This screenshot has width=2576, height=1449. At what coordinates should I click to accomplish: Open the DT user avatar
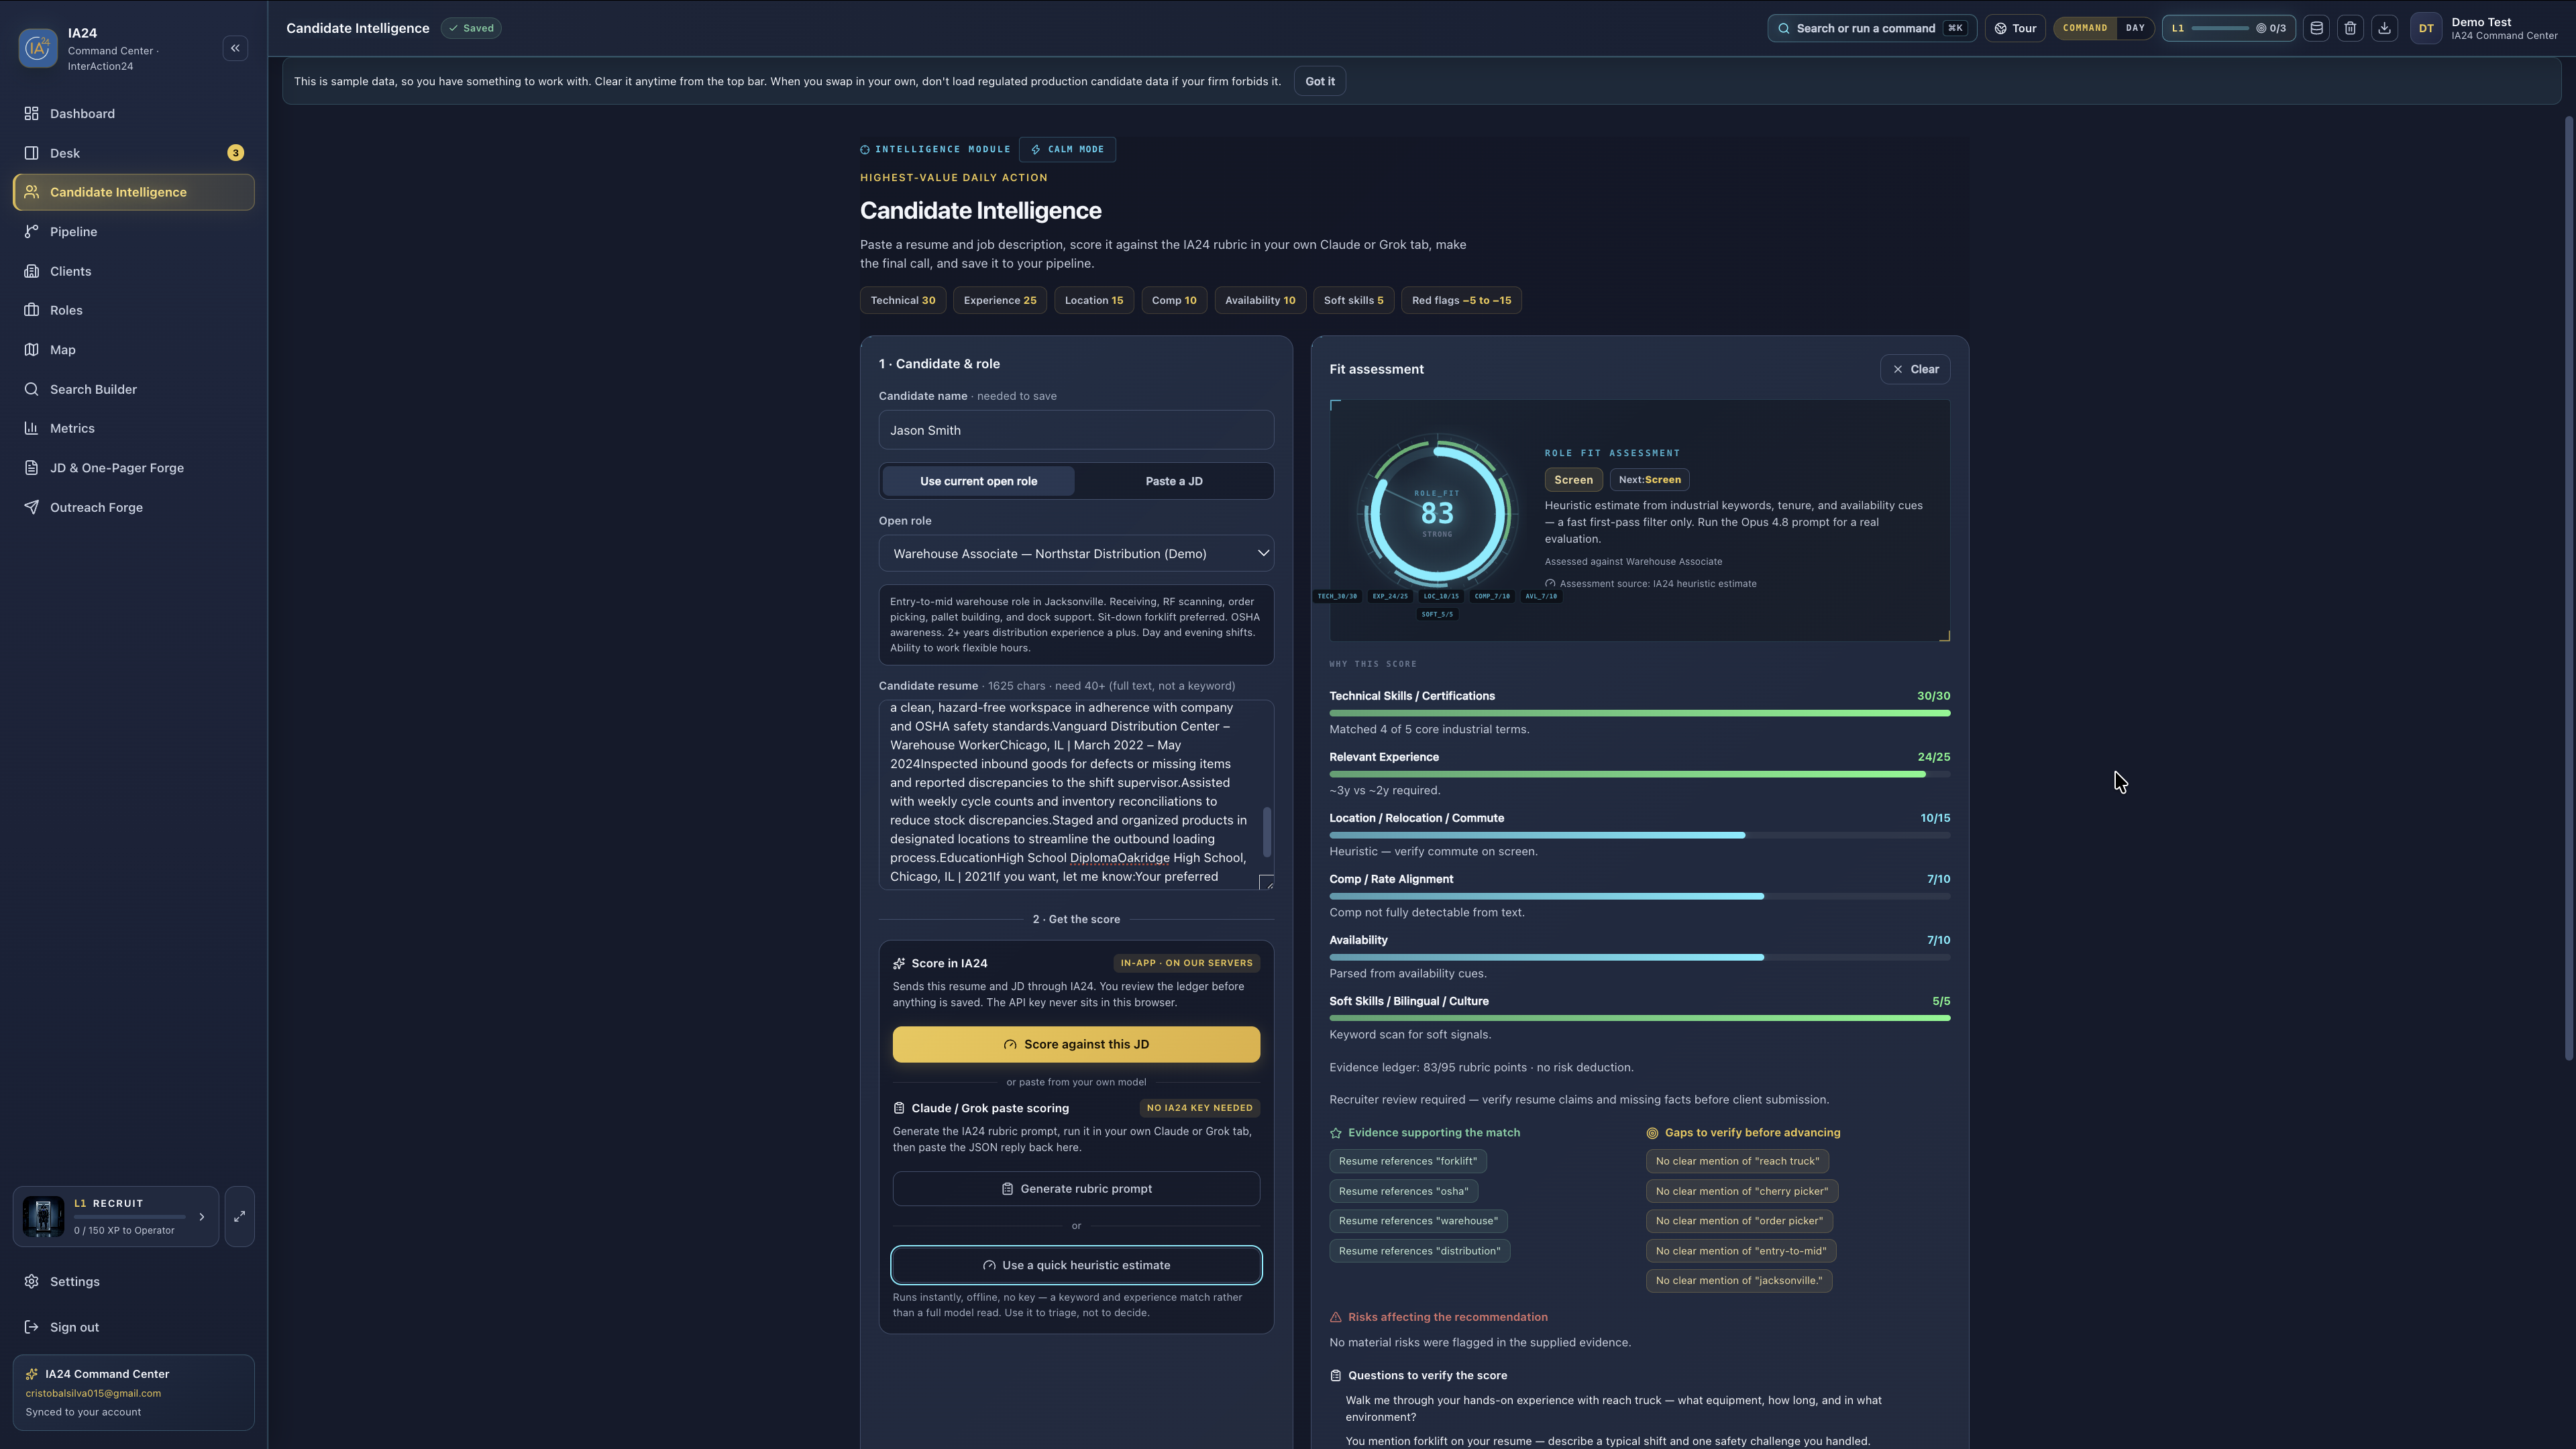pos(2426,28)
